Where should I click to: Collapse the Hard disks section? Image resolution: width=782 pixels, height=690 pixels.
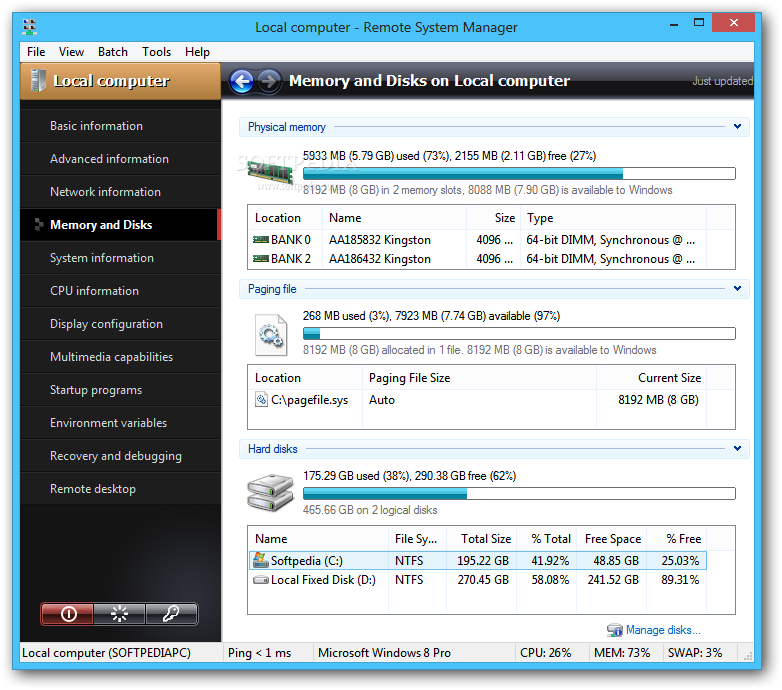[x=737, y=449]
